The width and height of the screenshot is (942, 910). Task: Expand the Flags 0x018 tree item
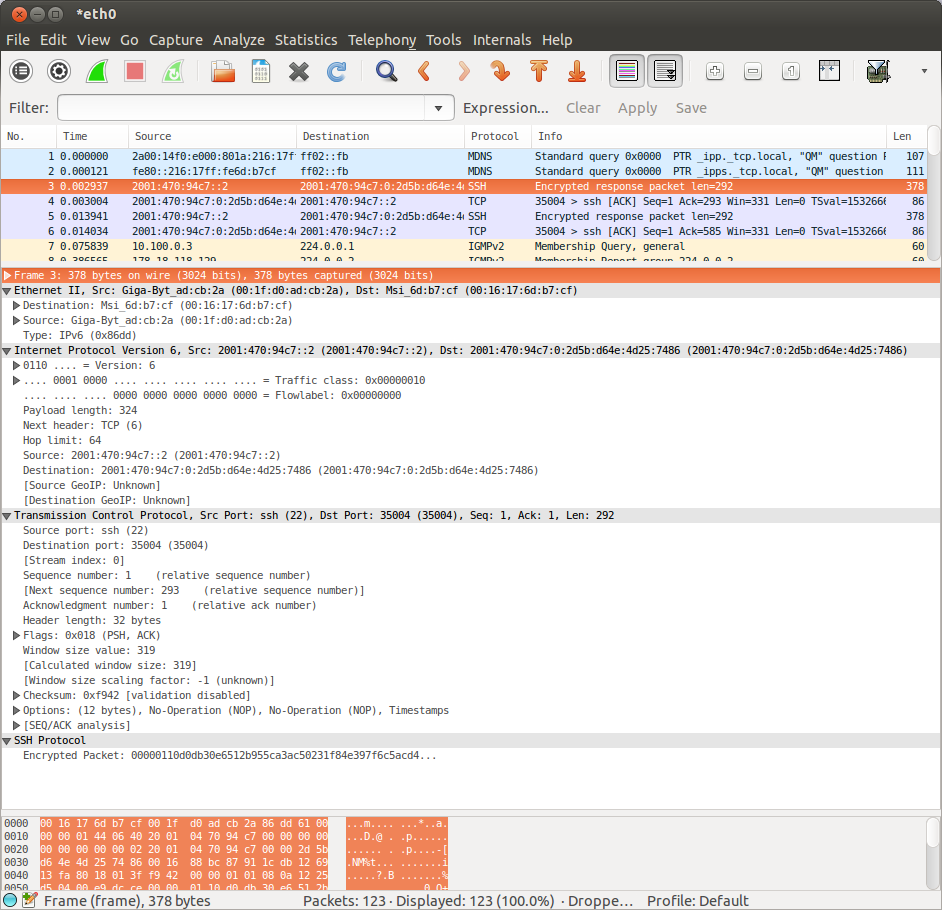click(x=17, y=635)
